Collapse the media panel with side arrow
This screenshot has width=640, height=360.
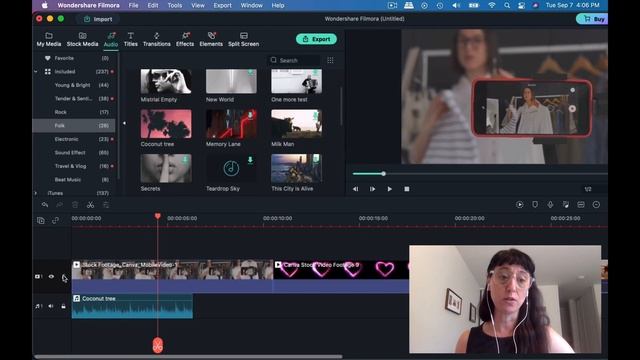tap(124, 123)
